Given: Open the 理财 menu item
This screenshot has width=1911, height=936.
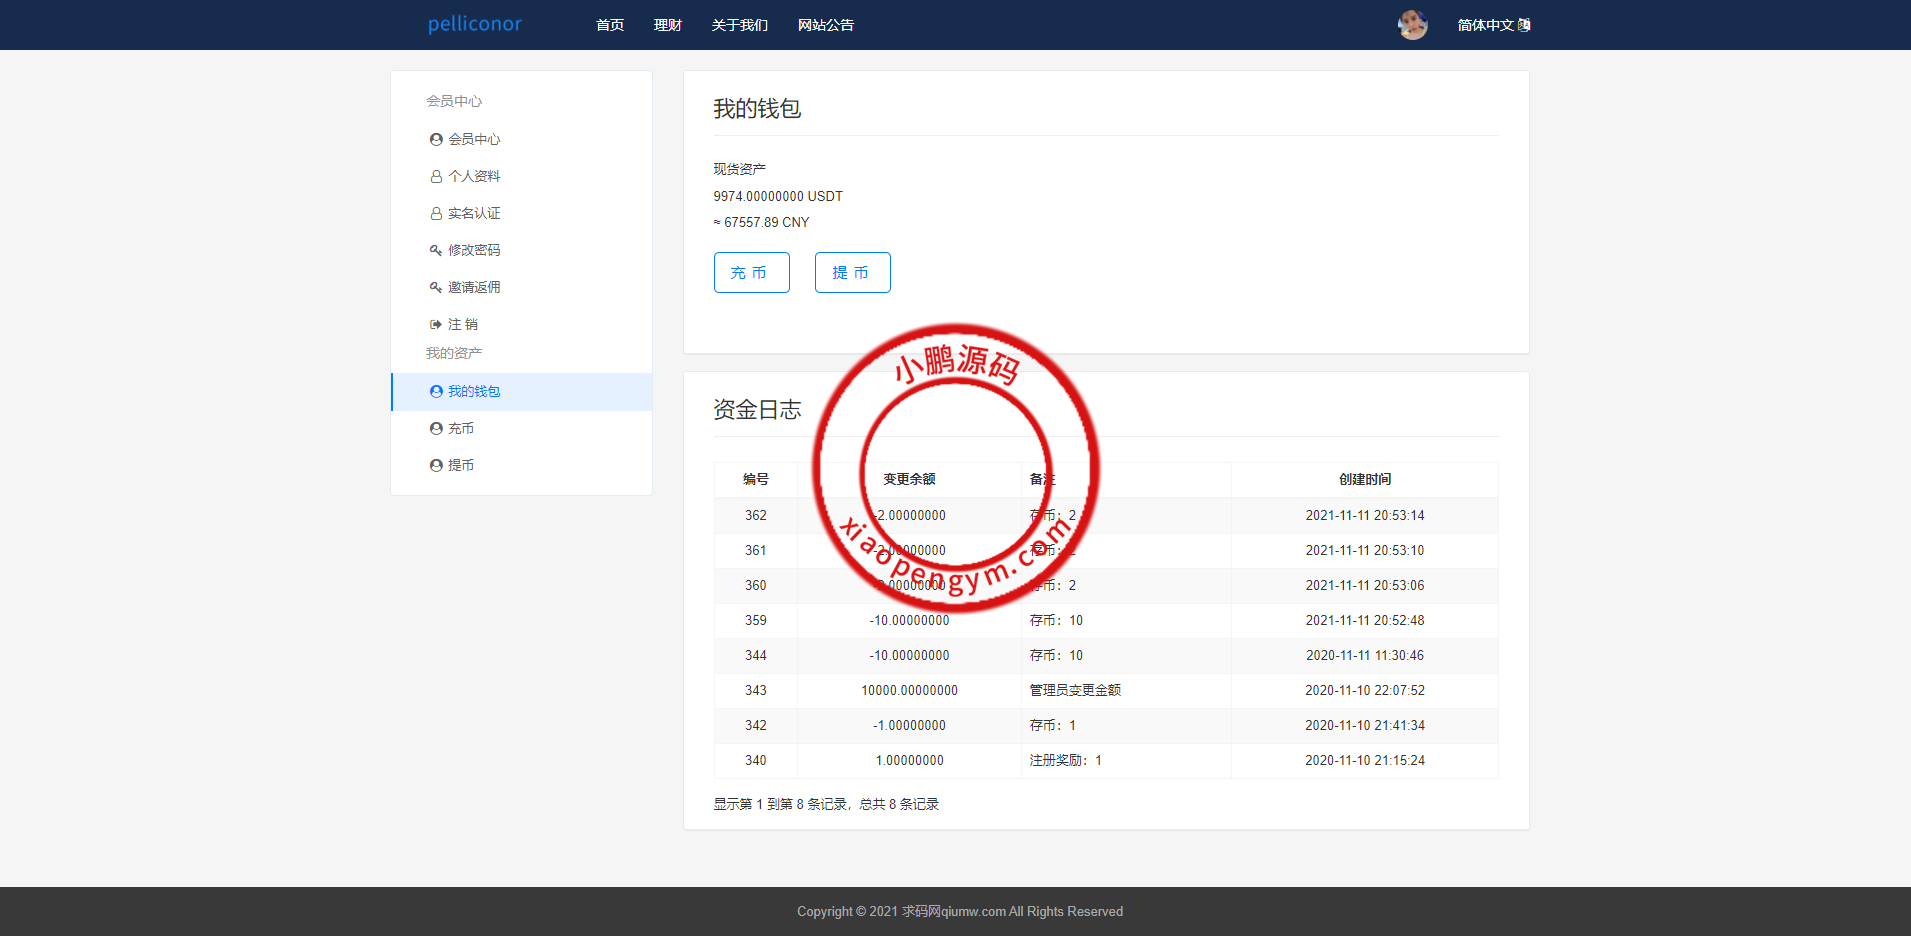Looking at the screenshot, I should [667, 25].
